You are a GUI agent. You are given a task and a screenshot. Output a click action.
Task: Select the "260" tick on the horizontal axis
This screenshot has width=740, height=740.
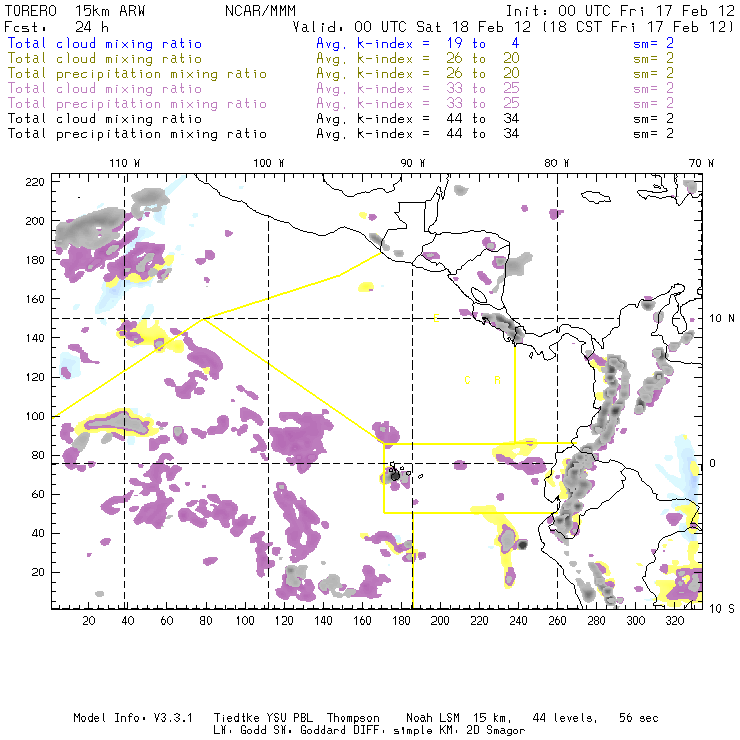pos(557,621)
